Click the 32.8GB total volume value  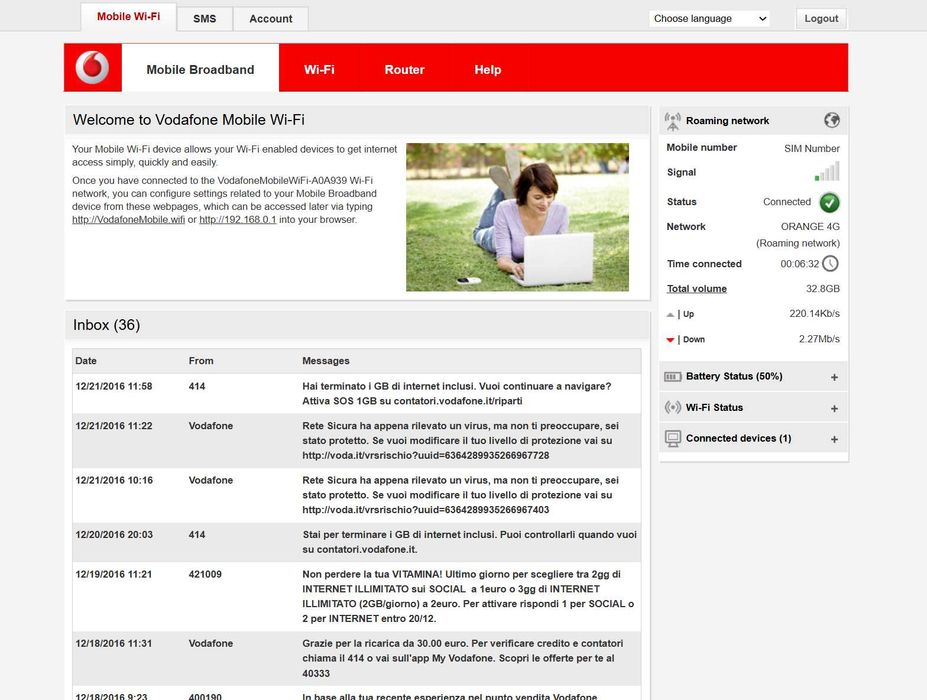(x=822, y=289)
